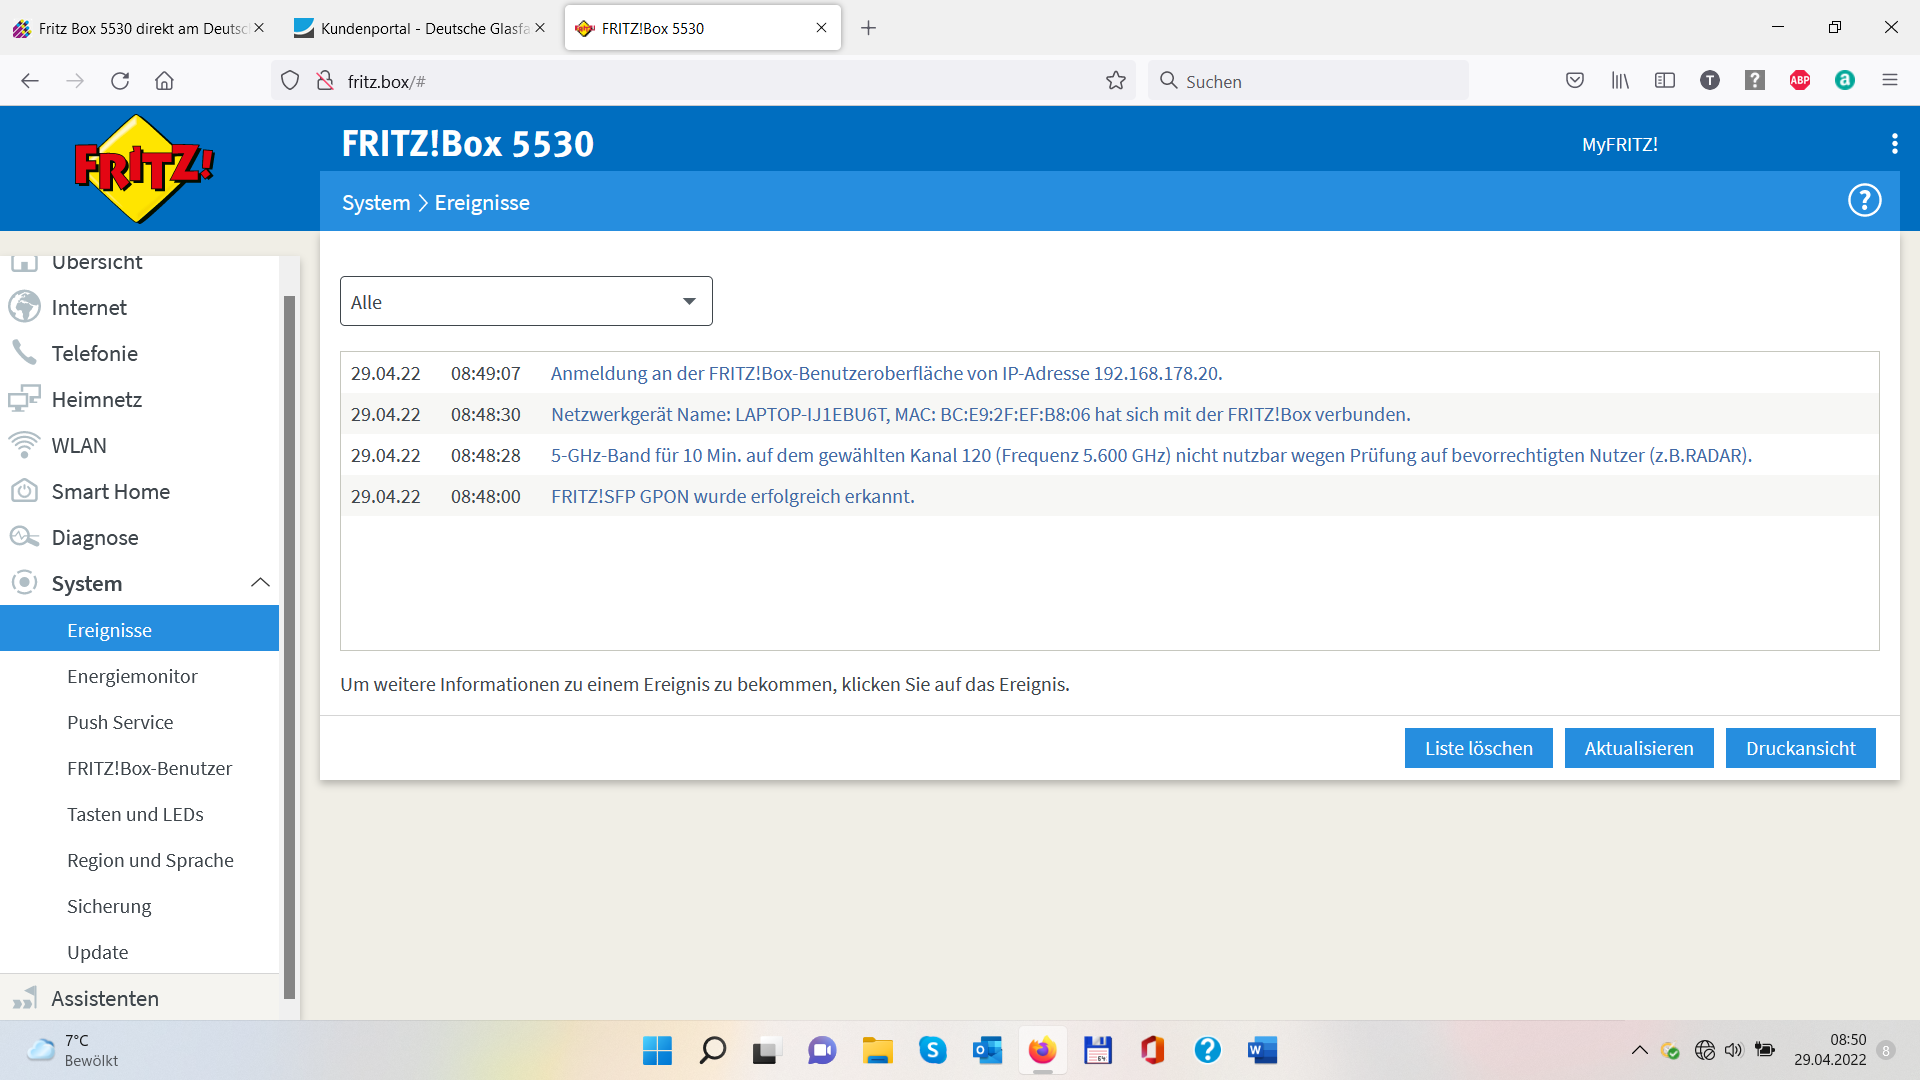Click the FRITZ! logo

(144, 168)
